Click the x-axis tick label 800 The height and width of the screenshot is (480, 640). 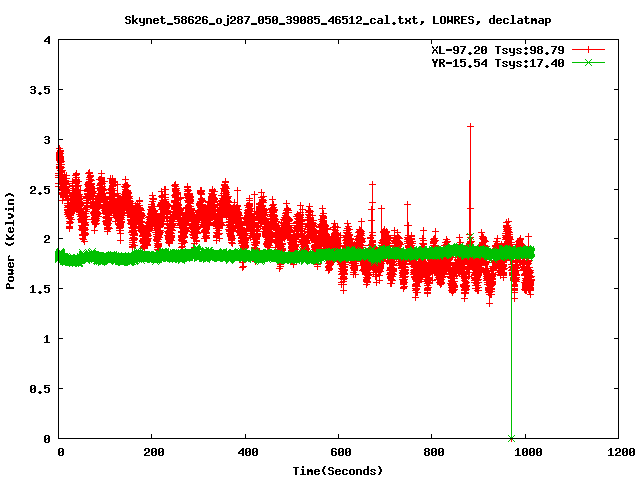[x=433, y=452]
